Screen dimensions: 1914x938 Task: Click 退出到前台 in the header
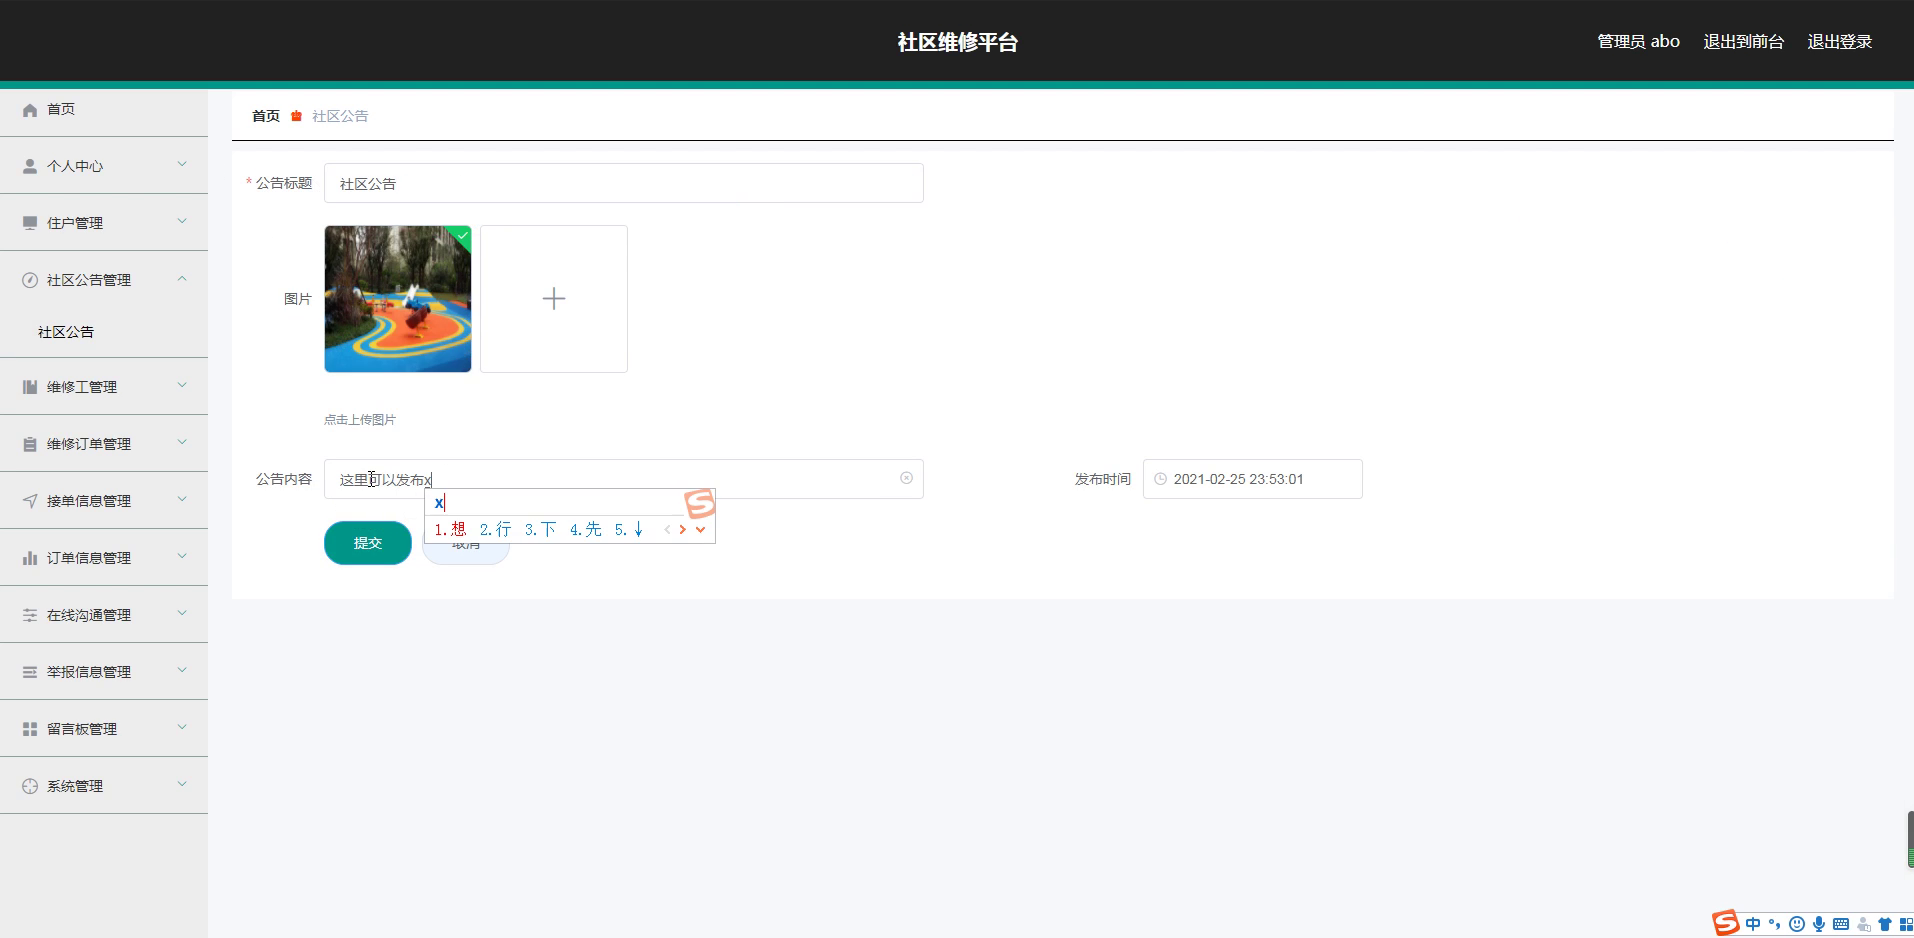point(1743,41)
